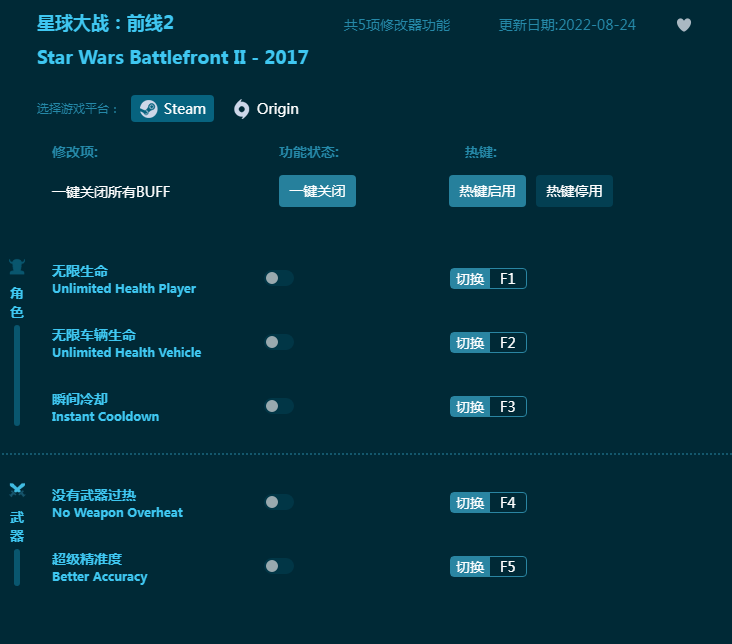Image resolution: width=732 pixels, height=644 pixels.
Task: Click the Origin logo icon
Action: pos(241,109)
